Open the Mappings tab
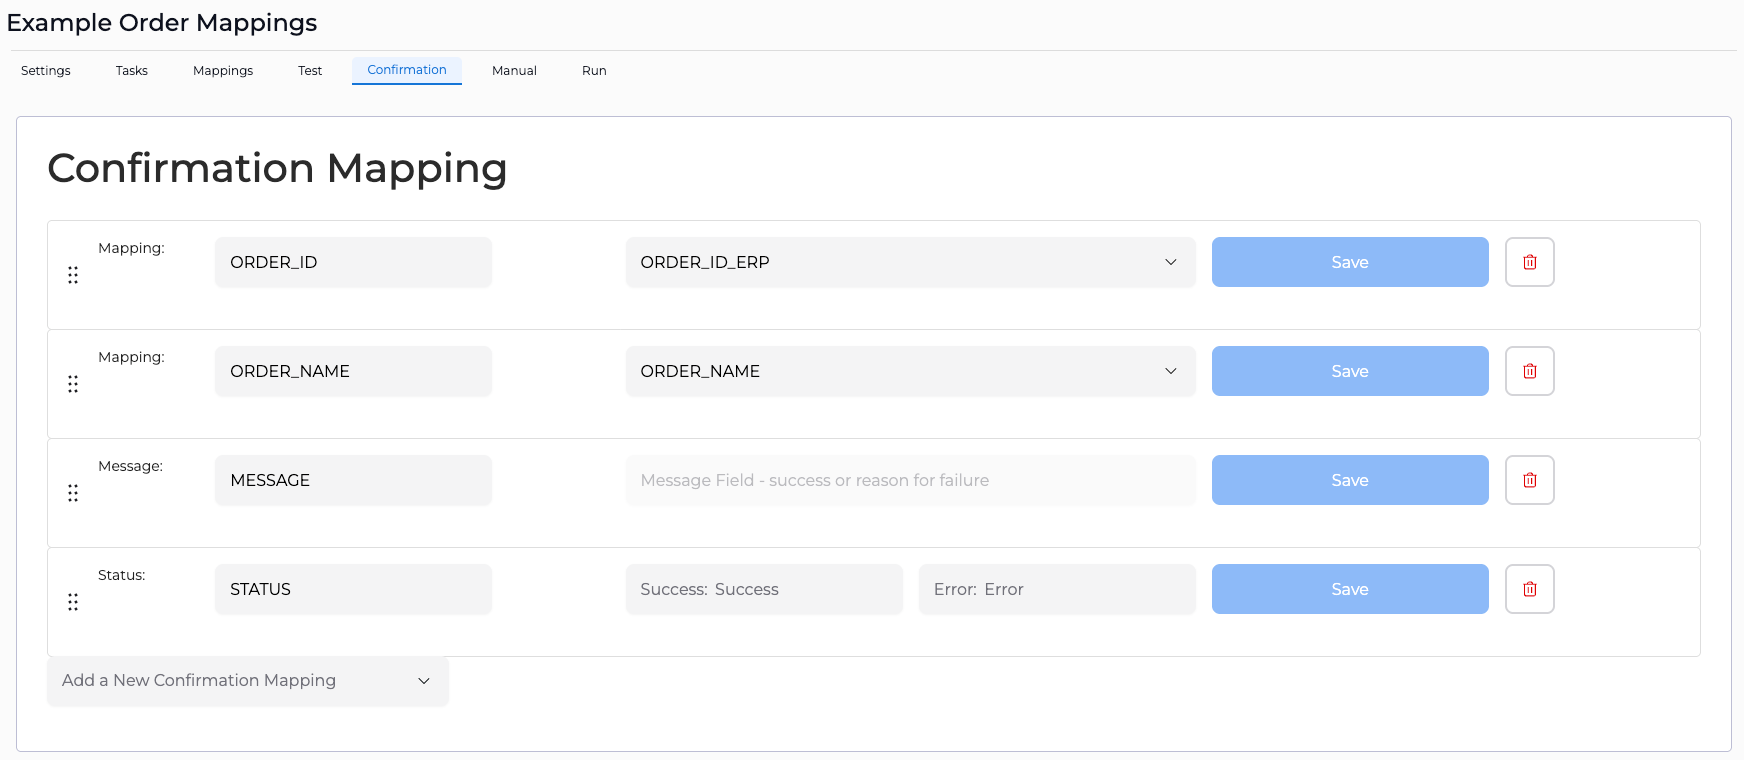 [223, 71]
